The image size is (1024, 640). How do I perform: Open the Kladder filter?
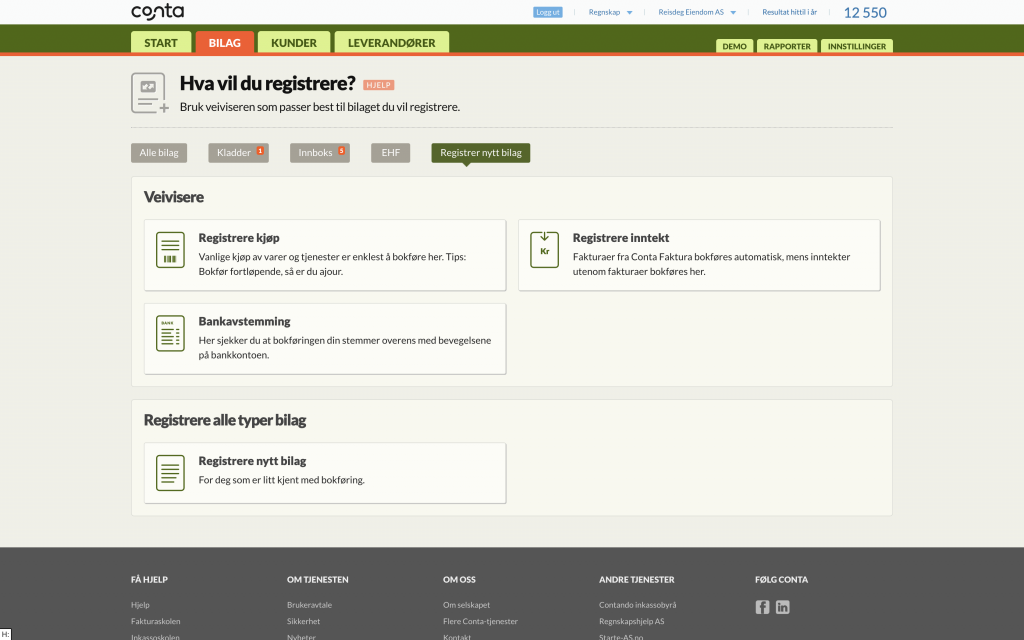pyautogui.click(x=238, y=153)
